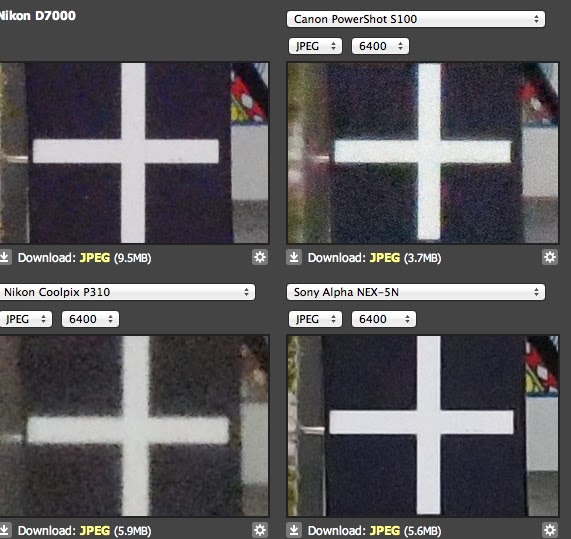571x539 pixels.
Task: Open the Sony Alpha NEX-5N camera dropdown
Action: pyautogui.click(x=416, y=292)
